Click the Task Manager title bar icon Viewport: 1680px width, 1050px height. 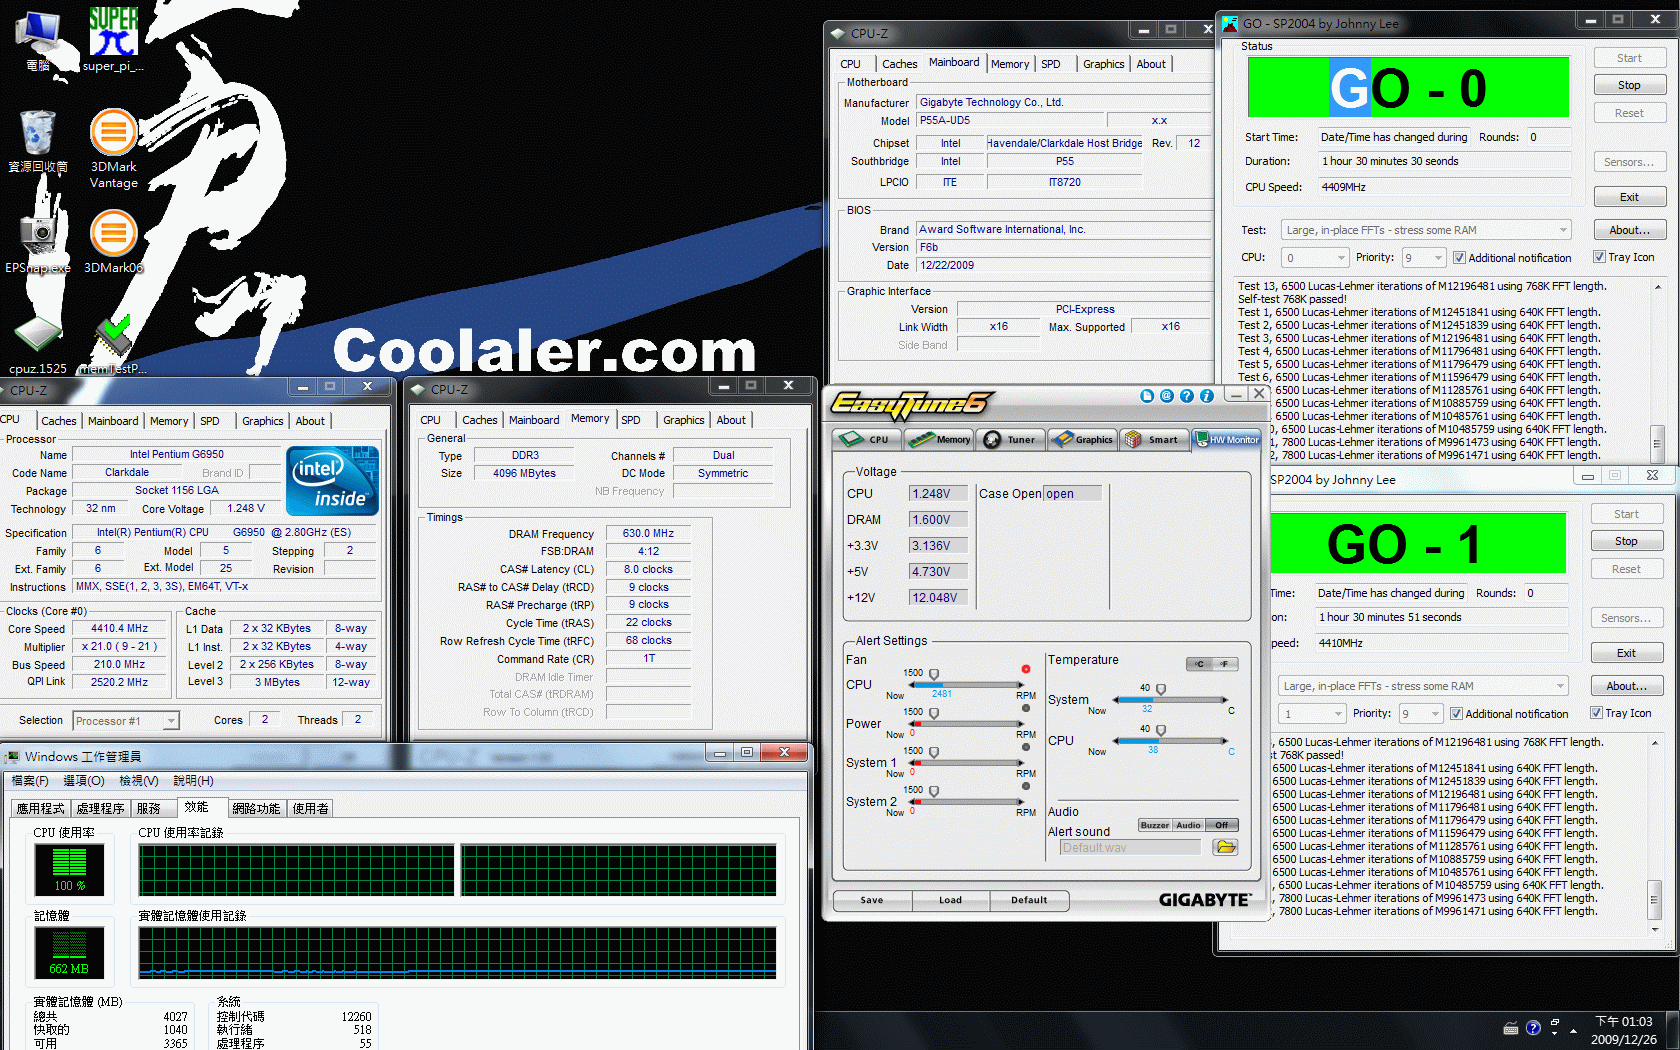tap(12, 756)
